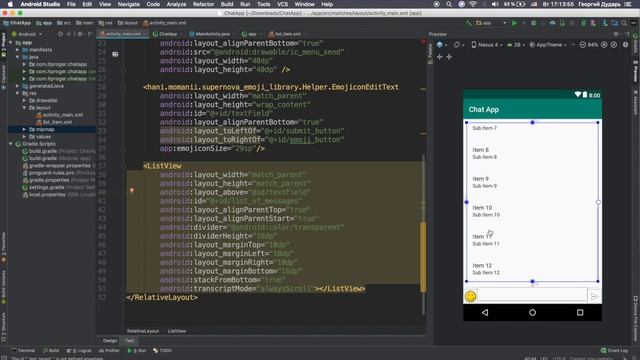Click the Spotlight search icon in the macOS menu bar
Viewport: 640px width, 360px height.
449,4
